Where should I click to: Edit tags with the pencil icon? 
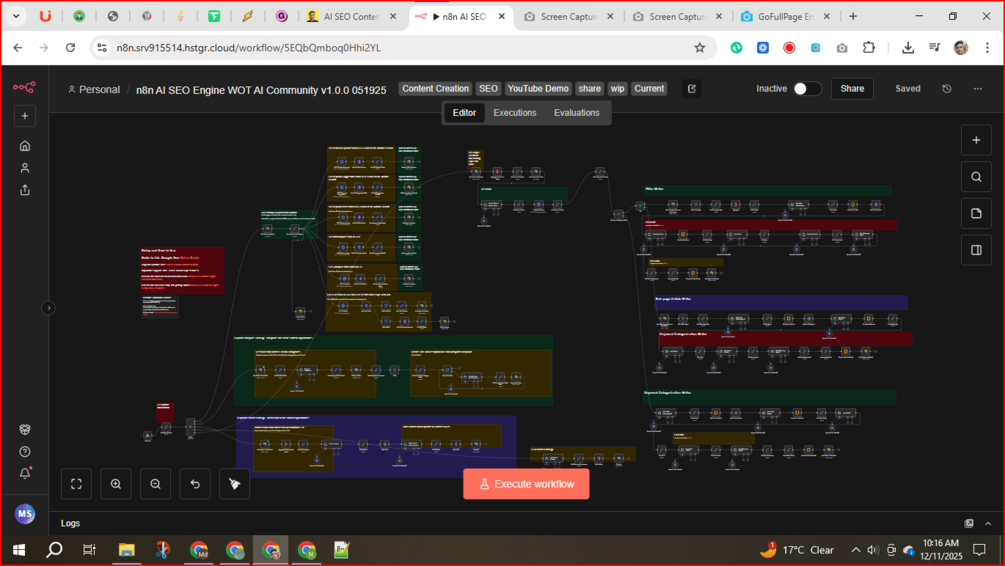click(692, 88)
